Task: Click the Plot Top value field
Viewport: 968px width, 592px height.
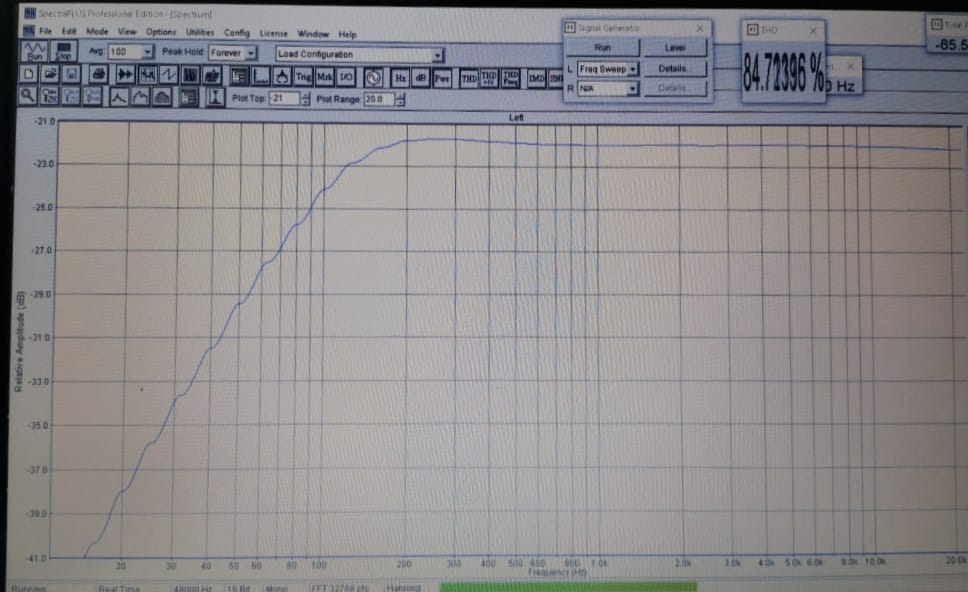Action: [x=282, y=98]
